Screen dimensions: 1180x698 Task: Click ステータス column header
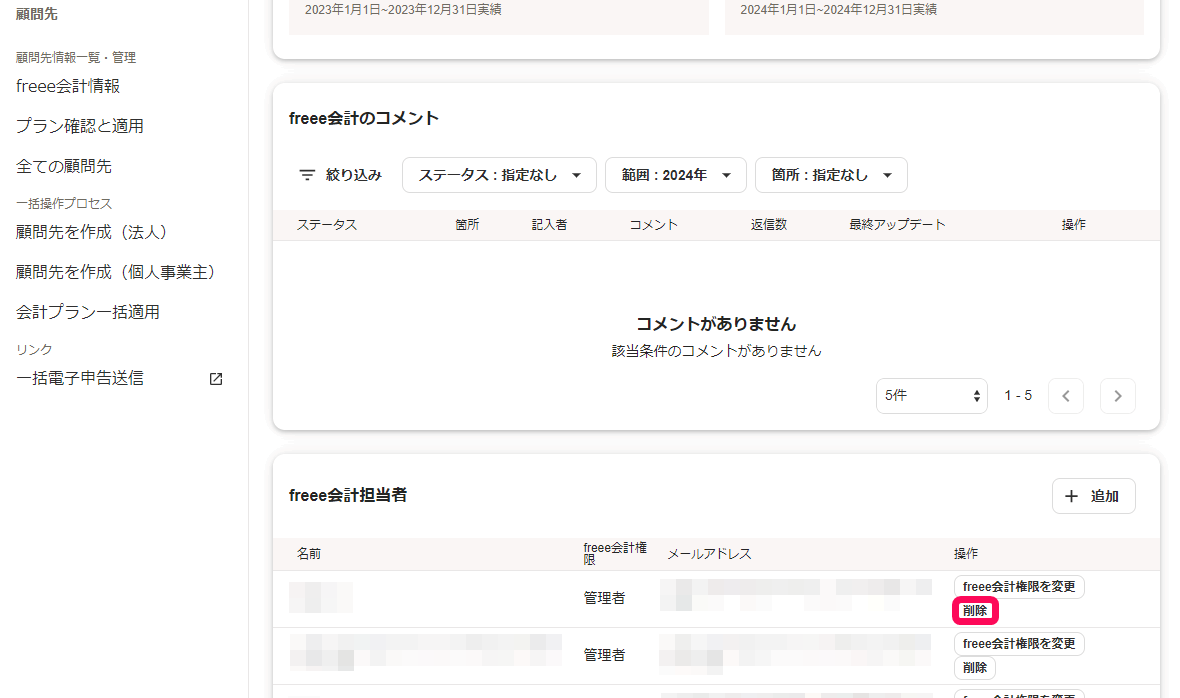[327, 225]
